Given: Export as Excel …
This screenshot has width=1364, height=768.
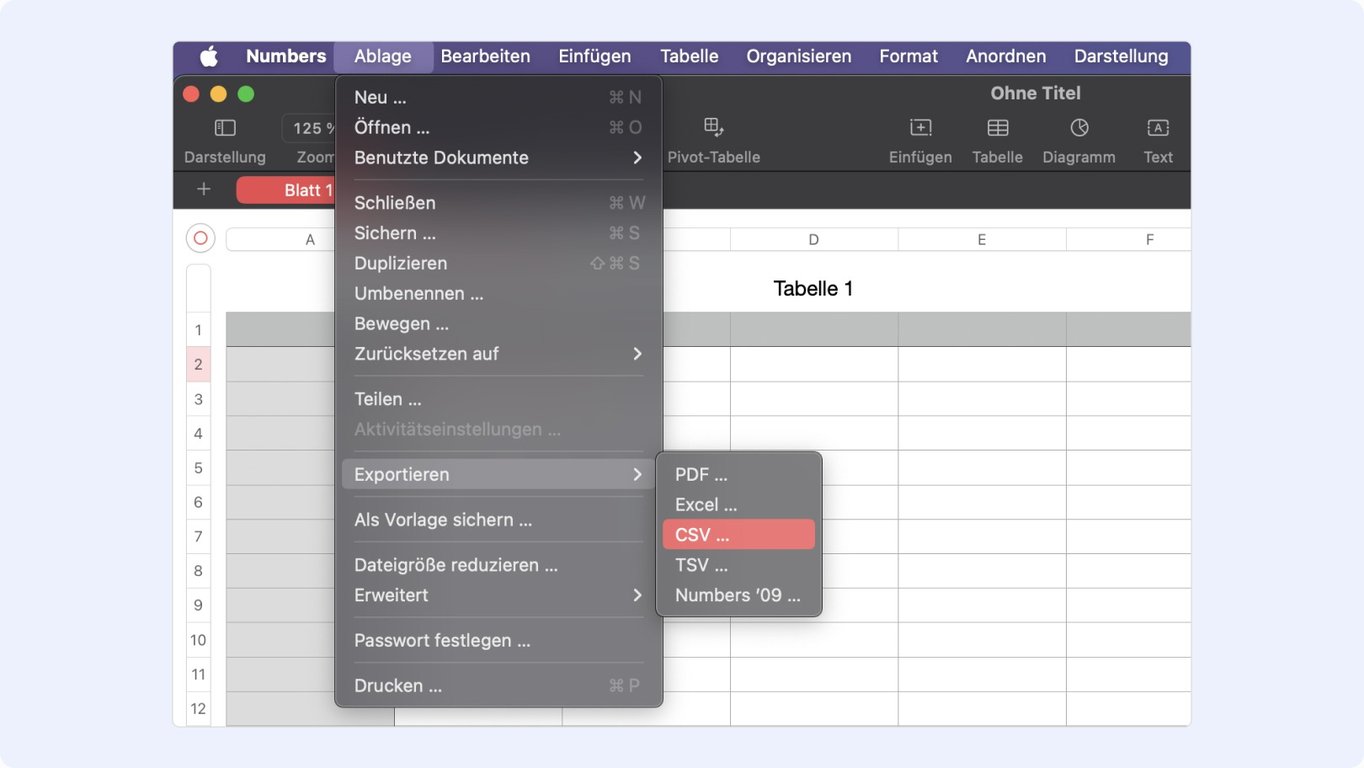Looking at the screenshot, I should [x=739, y=504].
